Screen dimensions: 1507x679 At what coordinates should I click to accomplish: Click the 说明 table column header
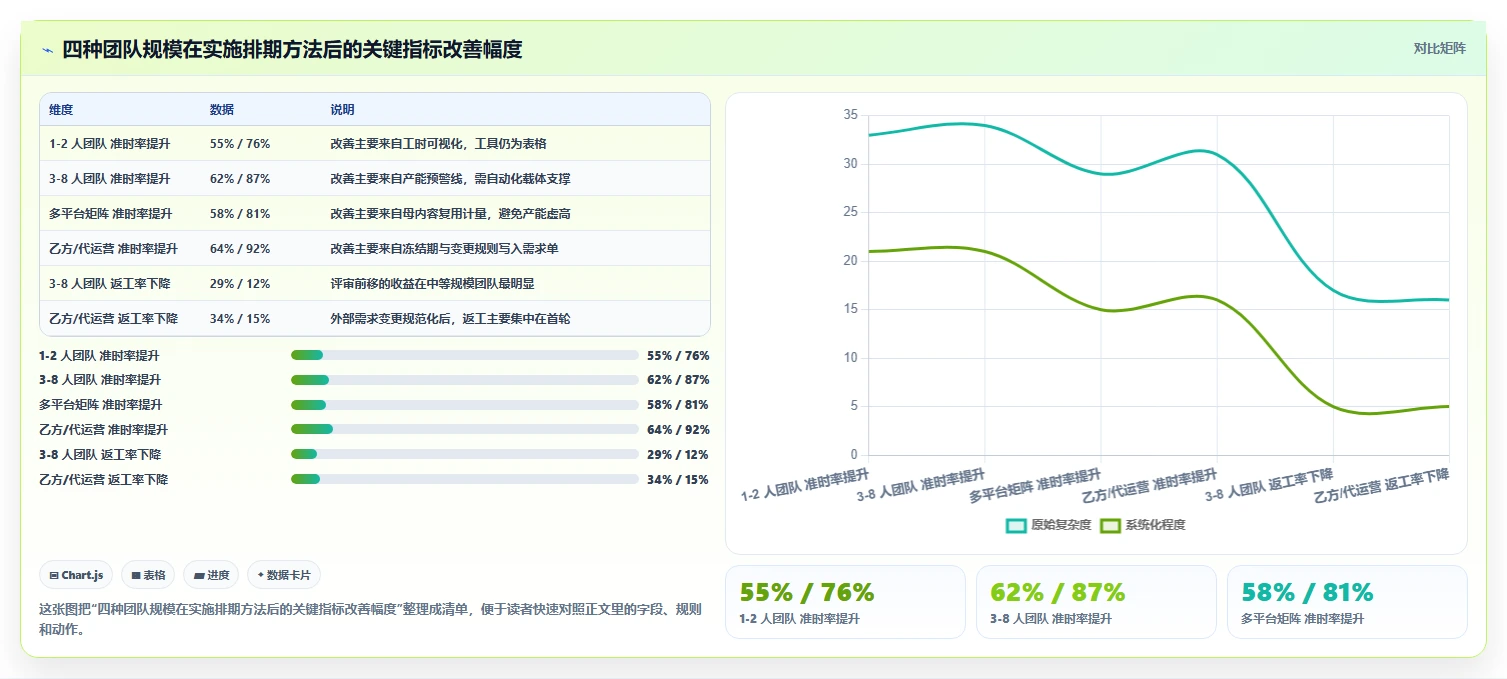[342, 110]
